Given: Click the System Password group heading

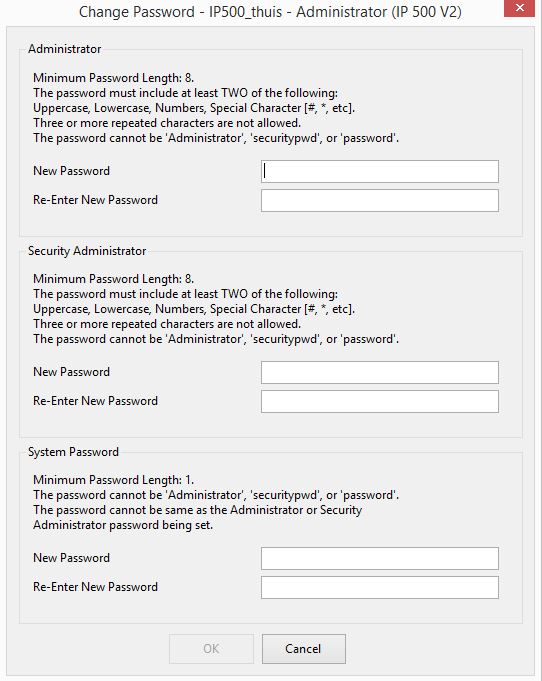Looking at the screenshot, I should [x=73, y=452].
